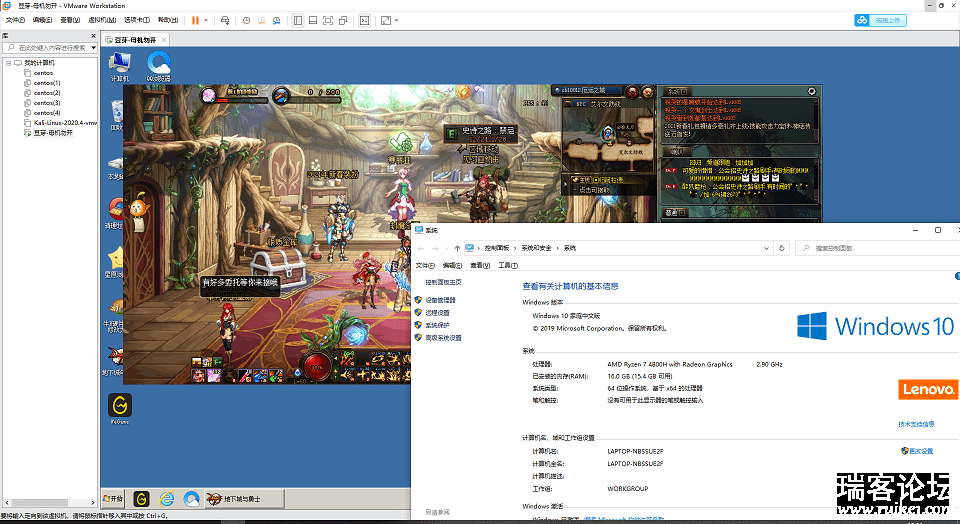This screenshot has width=960, height=524.
Task: Click back arrow in System window
Action: pyautogui.click(x=421, y=248)
